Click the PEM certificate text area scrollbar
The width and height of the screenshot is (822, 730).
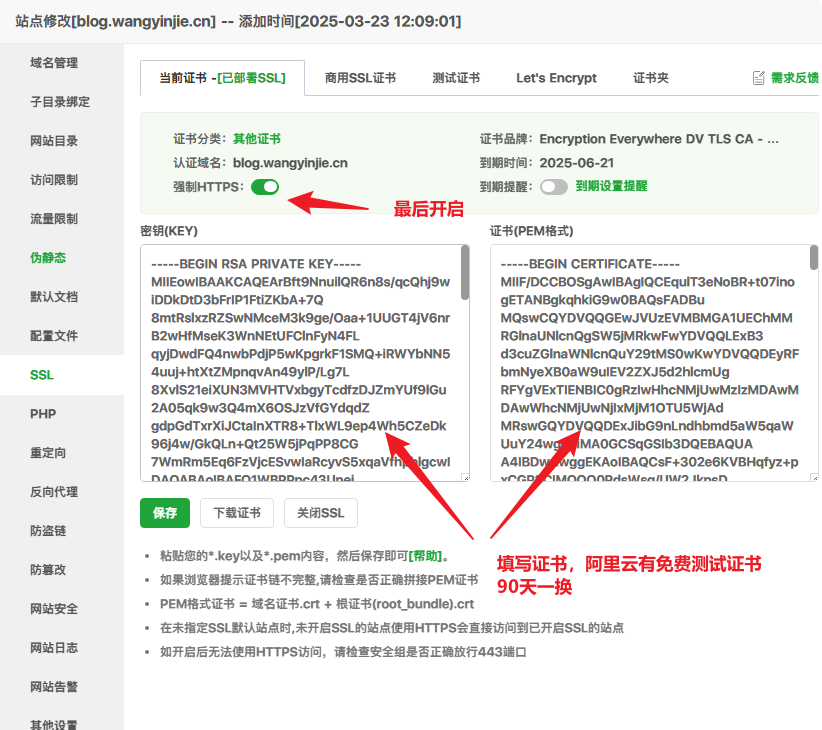(x=814, y=258)
